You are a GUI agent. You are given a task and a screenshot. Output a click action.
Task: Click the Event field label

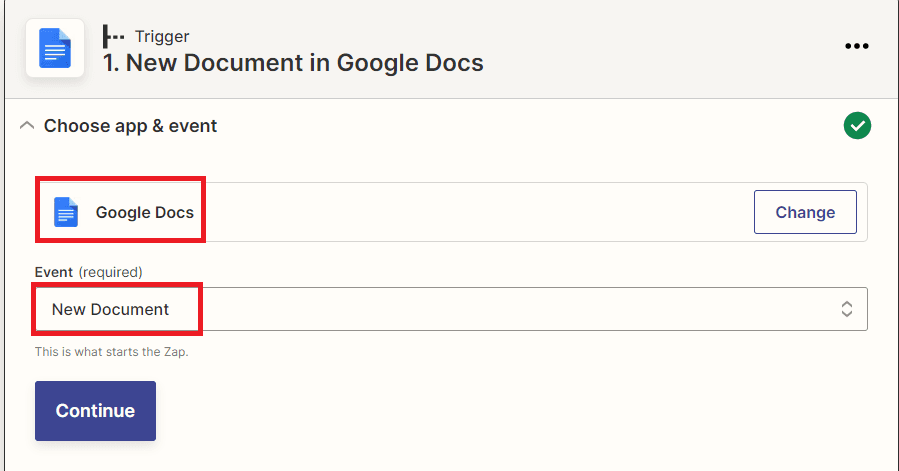click(x=53, y=272)
